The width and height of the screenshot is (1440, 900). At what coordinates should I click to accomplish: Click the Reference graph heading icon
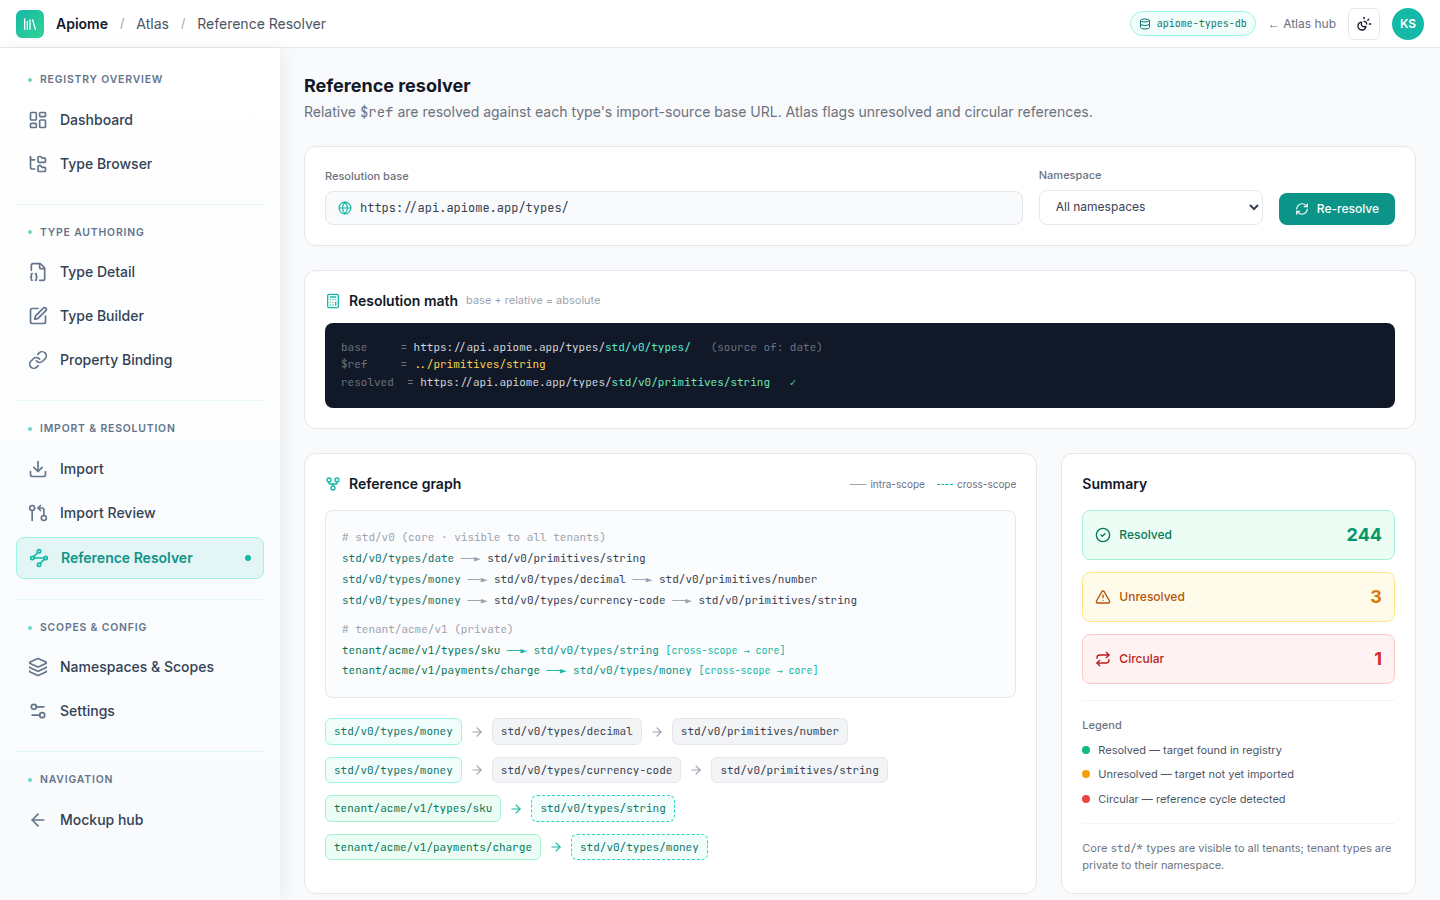[x=333, y=484]
